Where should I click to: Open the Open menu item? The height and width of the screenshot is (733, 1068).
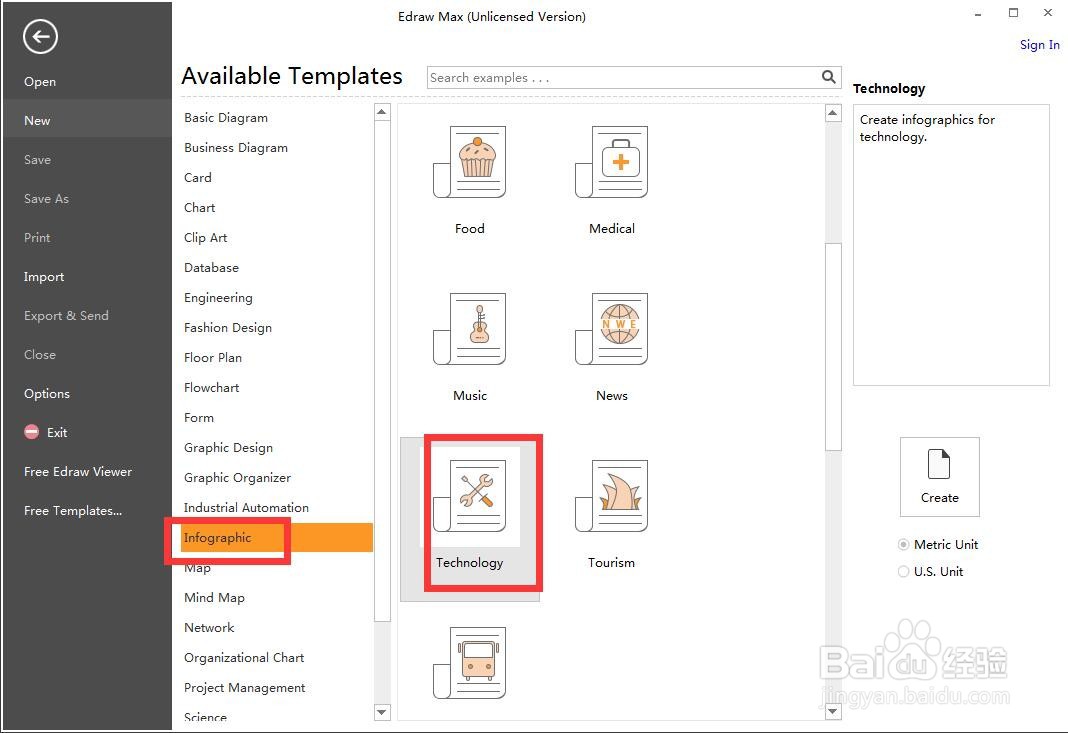40,82
